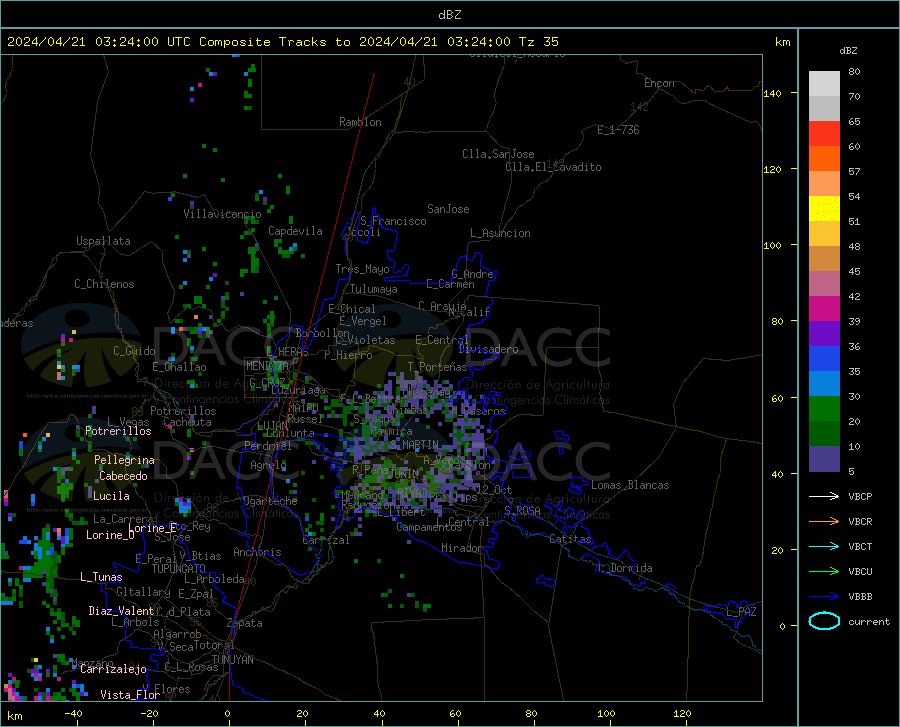
Task: Click the cyan 'current' ellipse legend icon
Action: [824, 621]
